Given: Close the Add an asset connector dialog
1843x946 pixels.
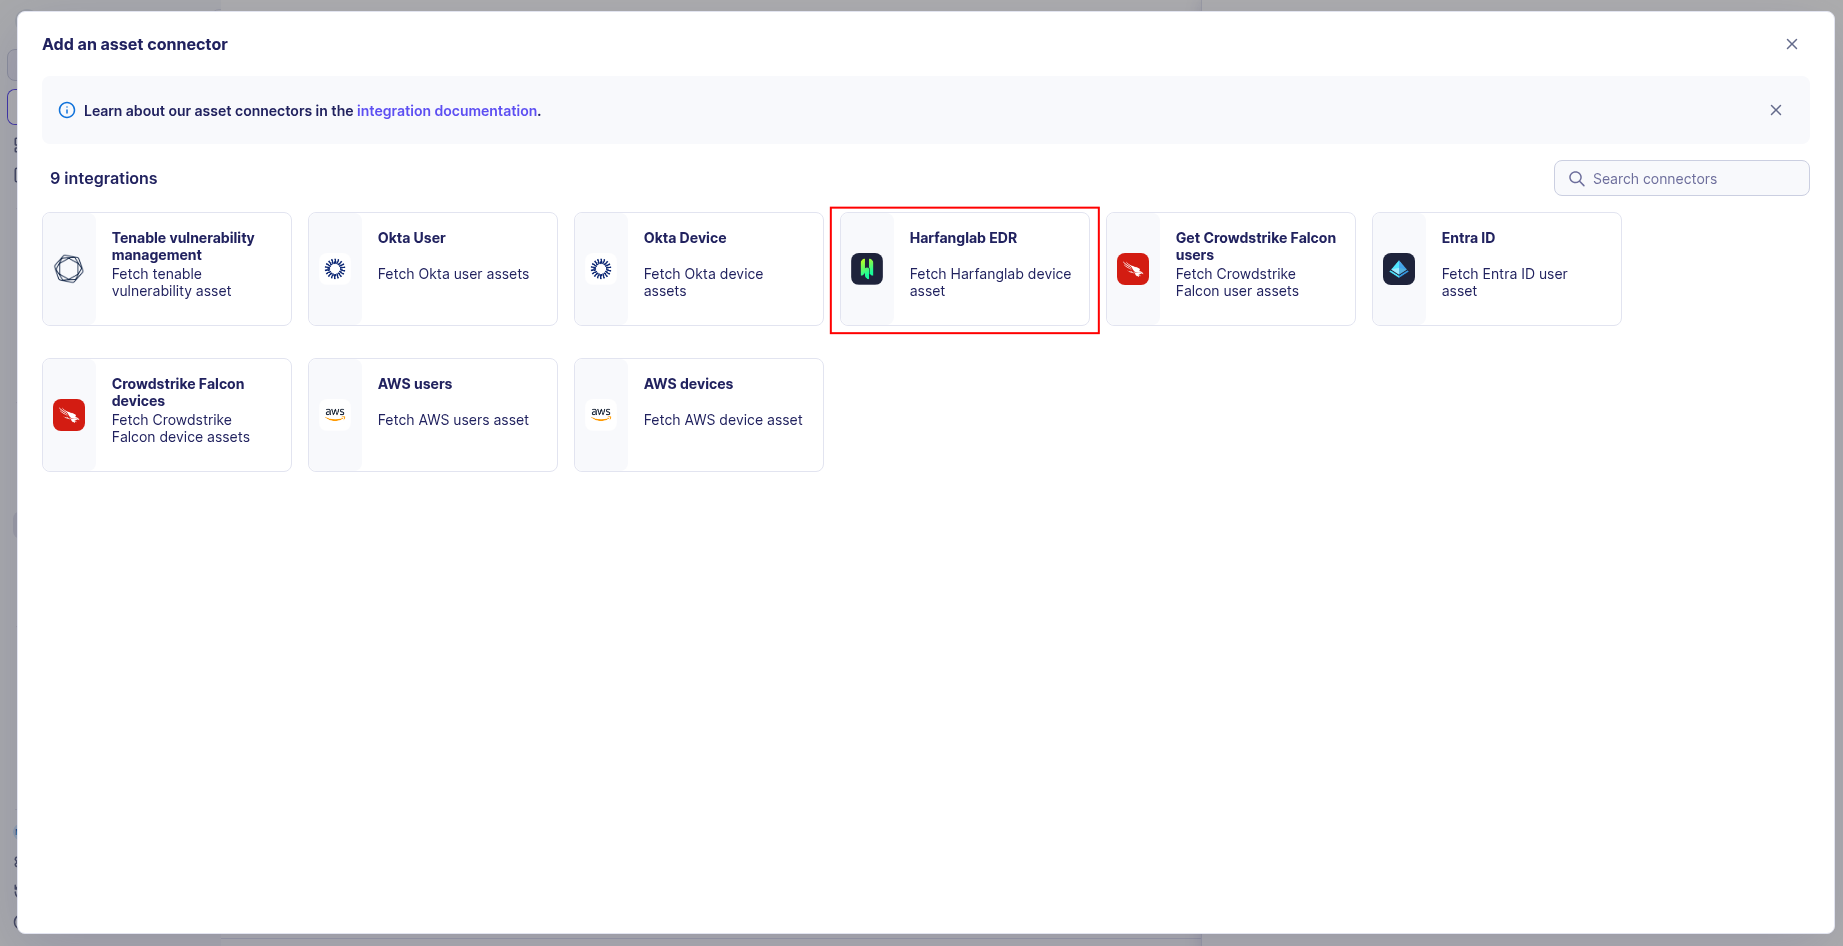Looking at the screenshot, I should 1792,44.
